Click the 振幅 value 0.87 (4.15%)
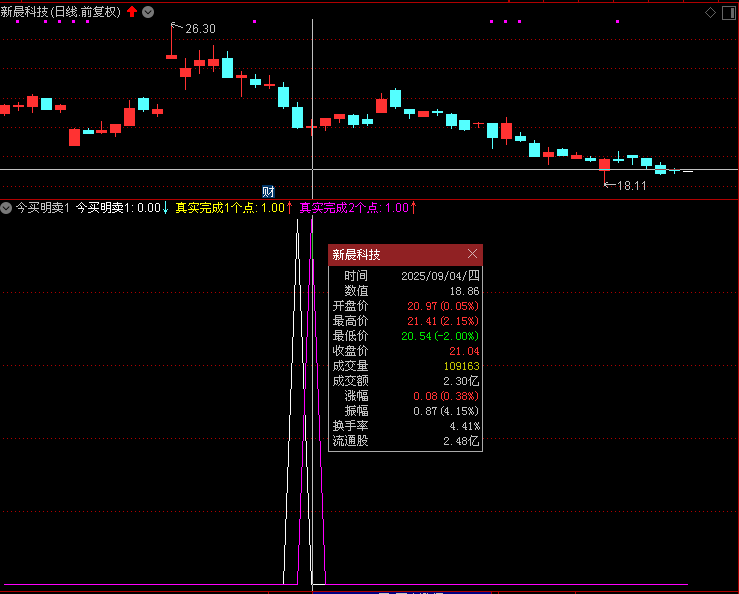The height and width of the screenshot is (594, 739). (x=446, y=411)
